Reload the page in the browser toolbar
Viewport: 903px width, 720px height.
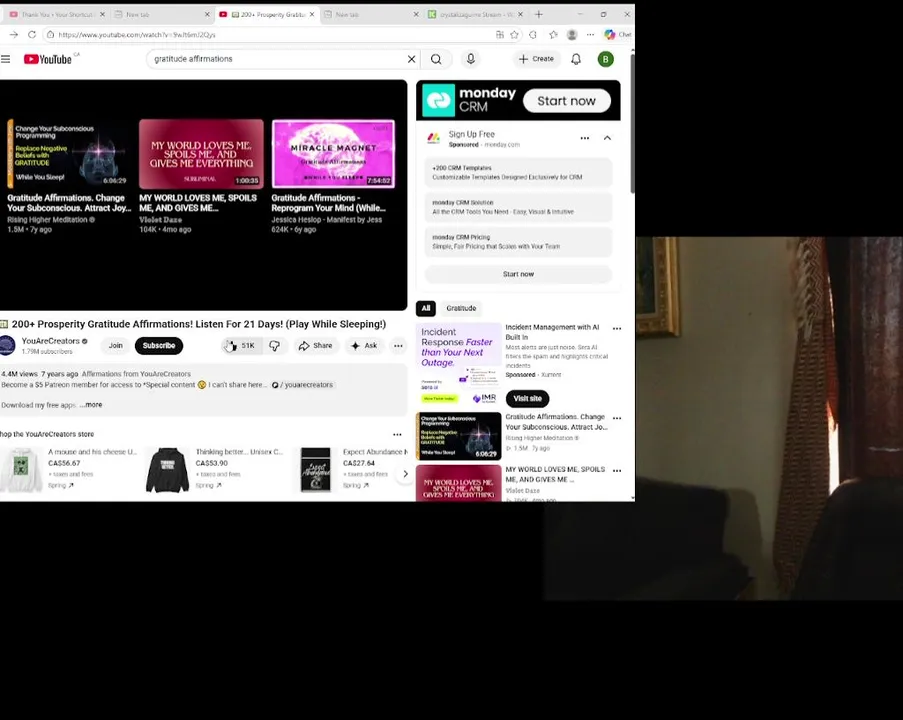32,35
